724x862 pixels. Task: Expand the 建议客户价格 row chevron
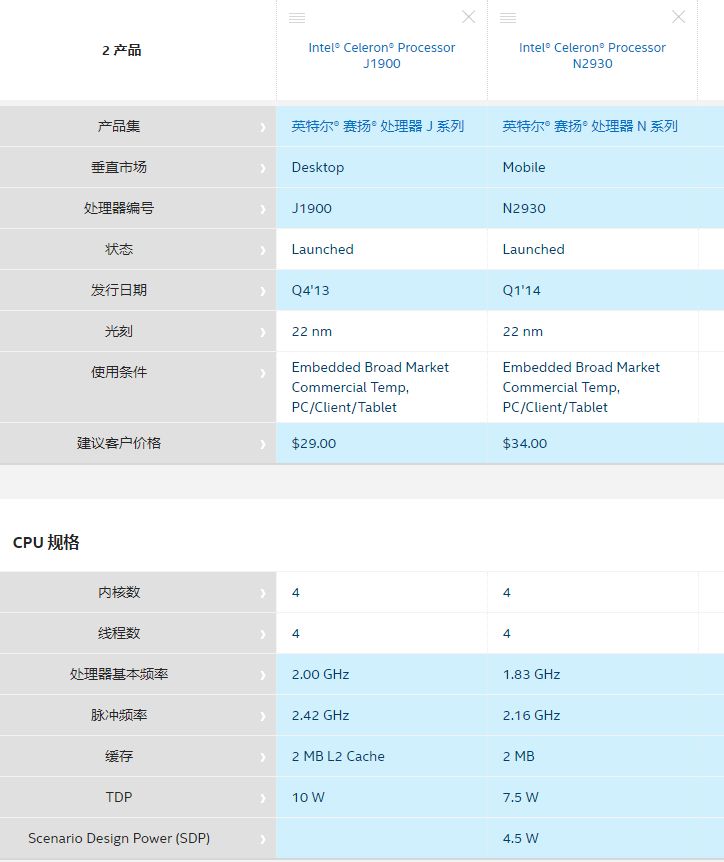click(x=263, y=445)
